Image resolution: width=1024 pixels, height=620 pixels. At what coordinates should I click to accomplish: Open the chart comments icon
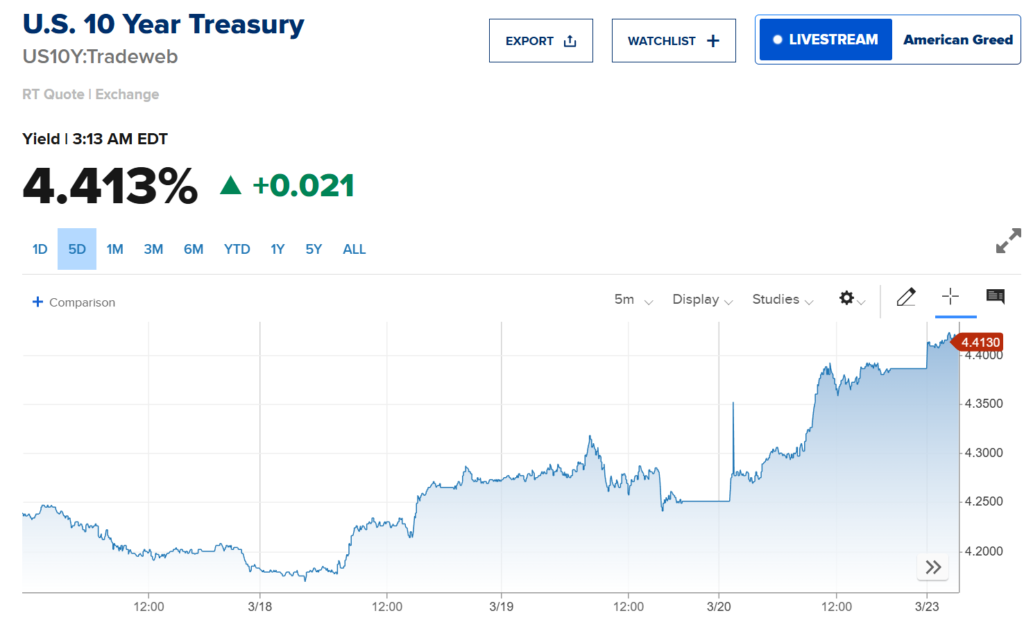[995, 297]
